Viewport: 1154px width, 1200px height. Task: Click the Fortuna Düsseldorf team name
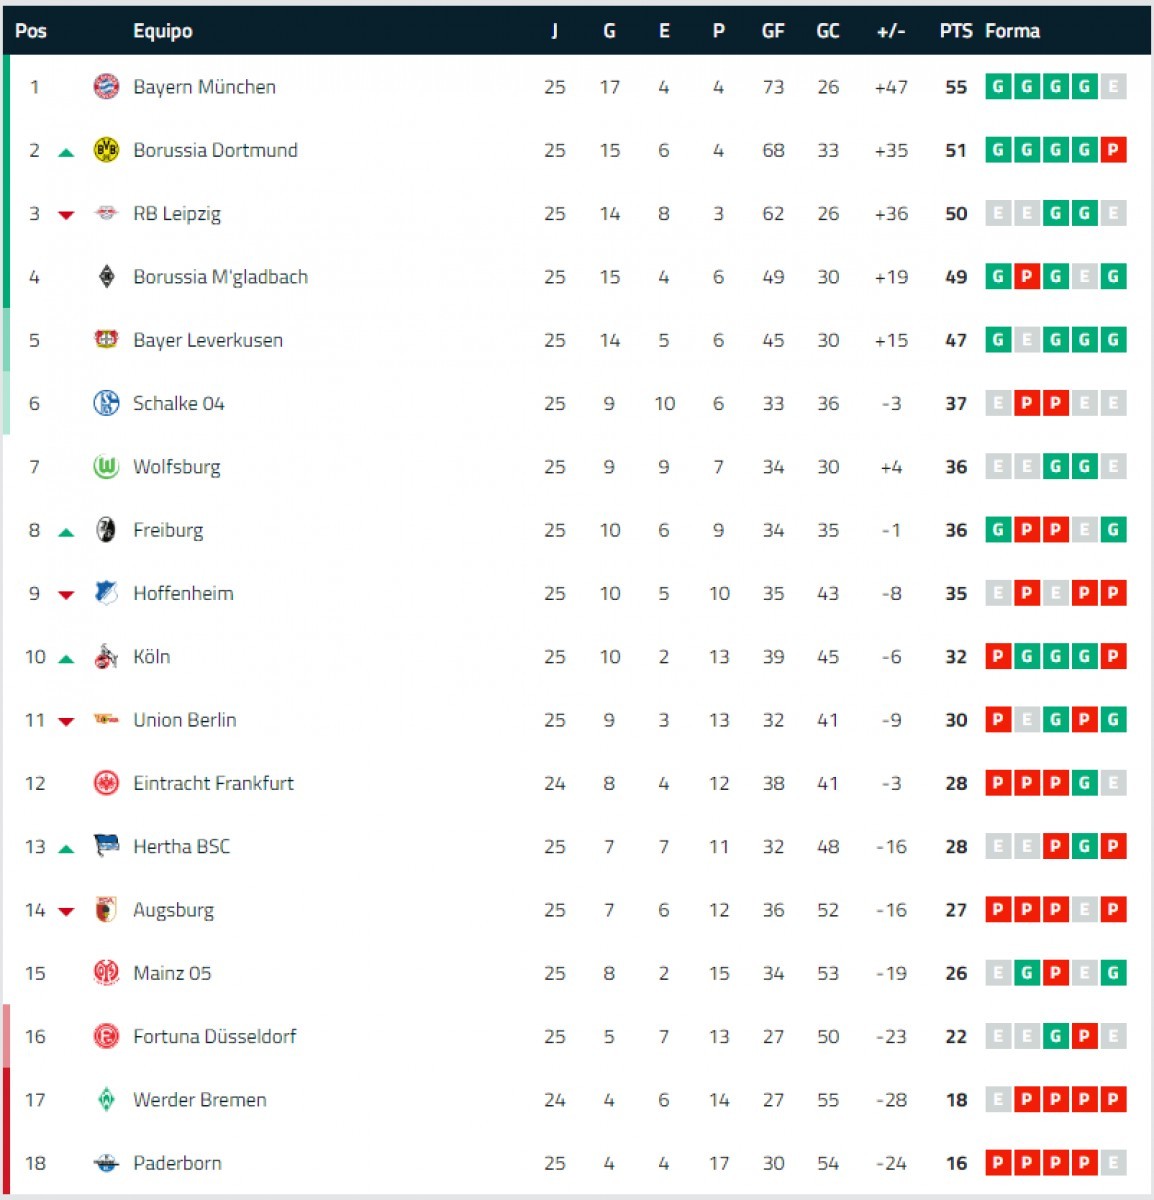[215, 1036]
